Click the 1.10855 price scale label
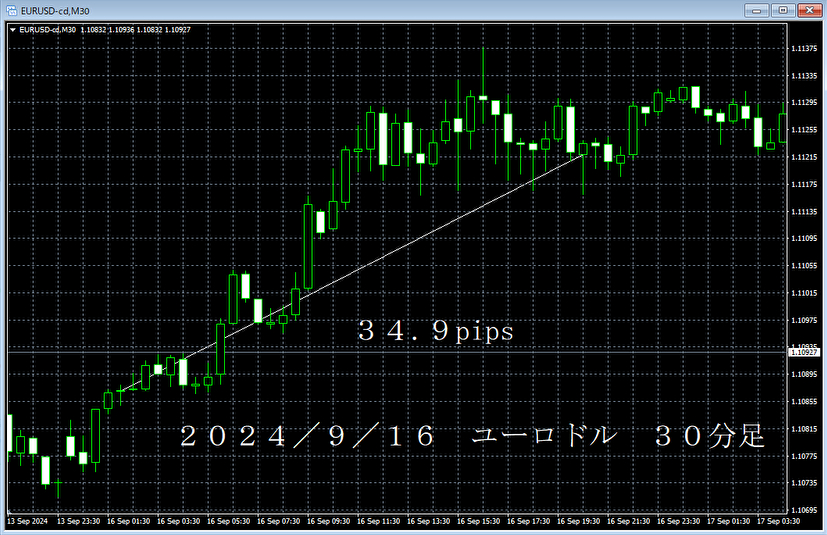Image resolution: width=827 pixels, height=535 pixels. pyautogui.click(x=804, y=402)
